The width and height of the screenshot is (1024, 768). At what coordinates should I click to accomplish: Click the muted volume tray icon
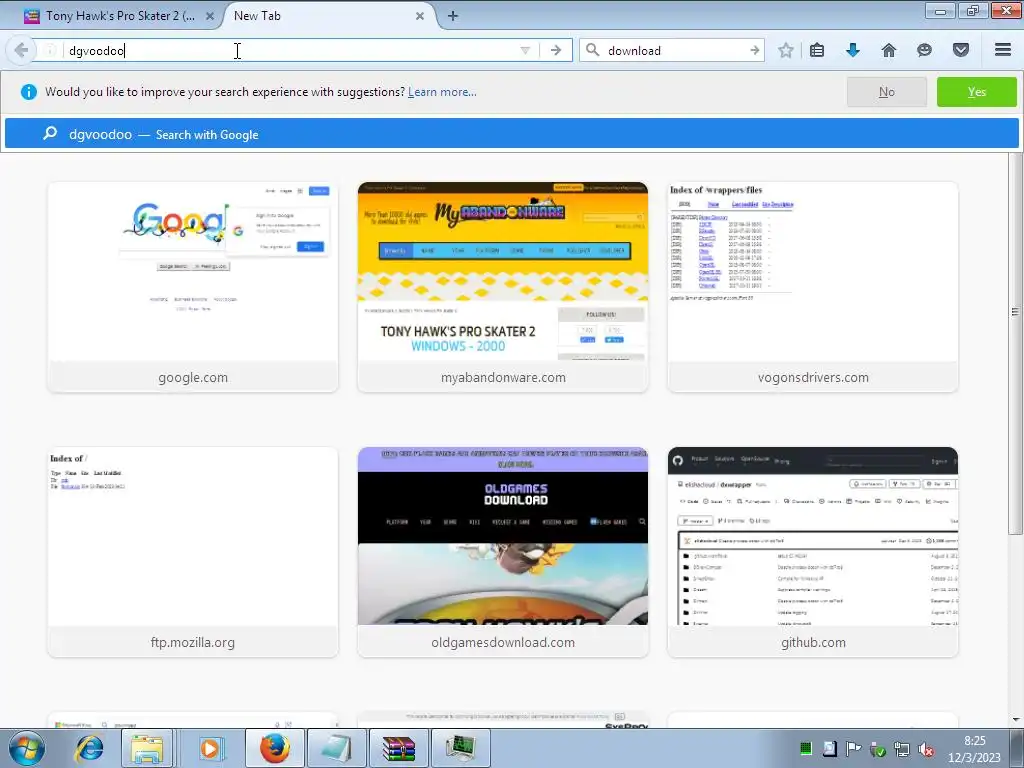(925, 749)
